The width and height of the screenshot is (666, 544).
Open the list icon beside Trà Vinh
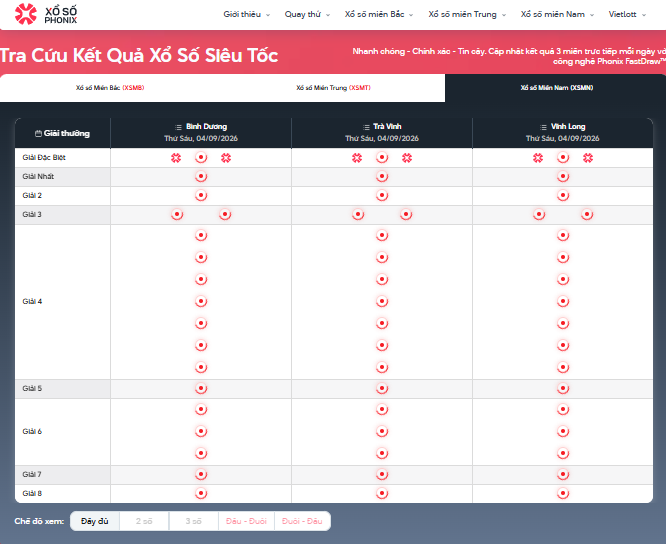click(367, 127)
